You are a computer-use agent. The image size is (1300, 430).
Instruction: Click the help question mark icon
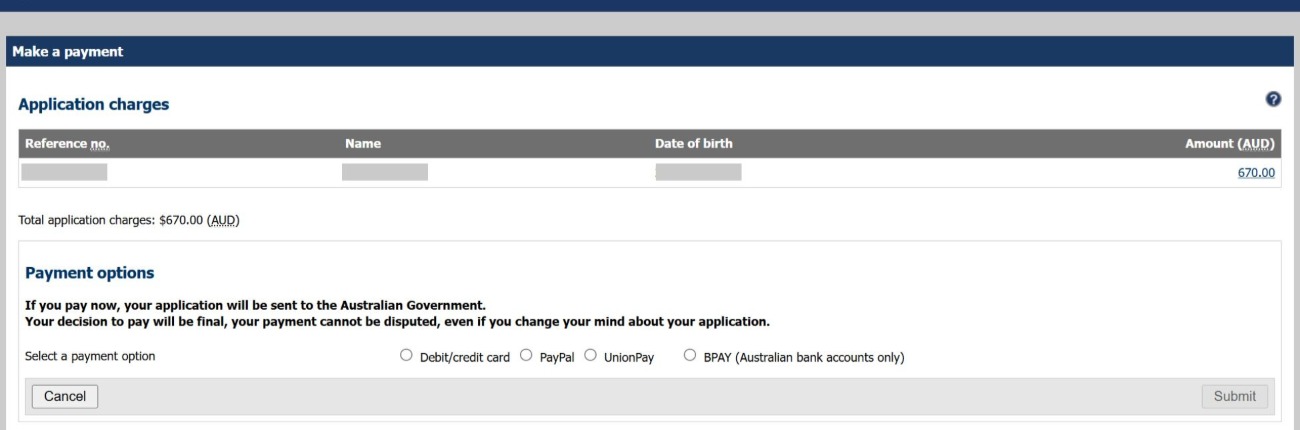1273,99
